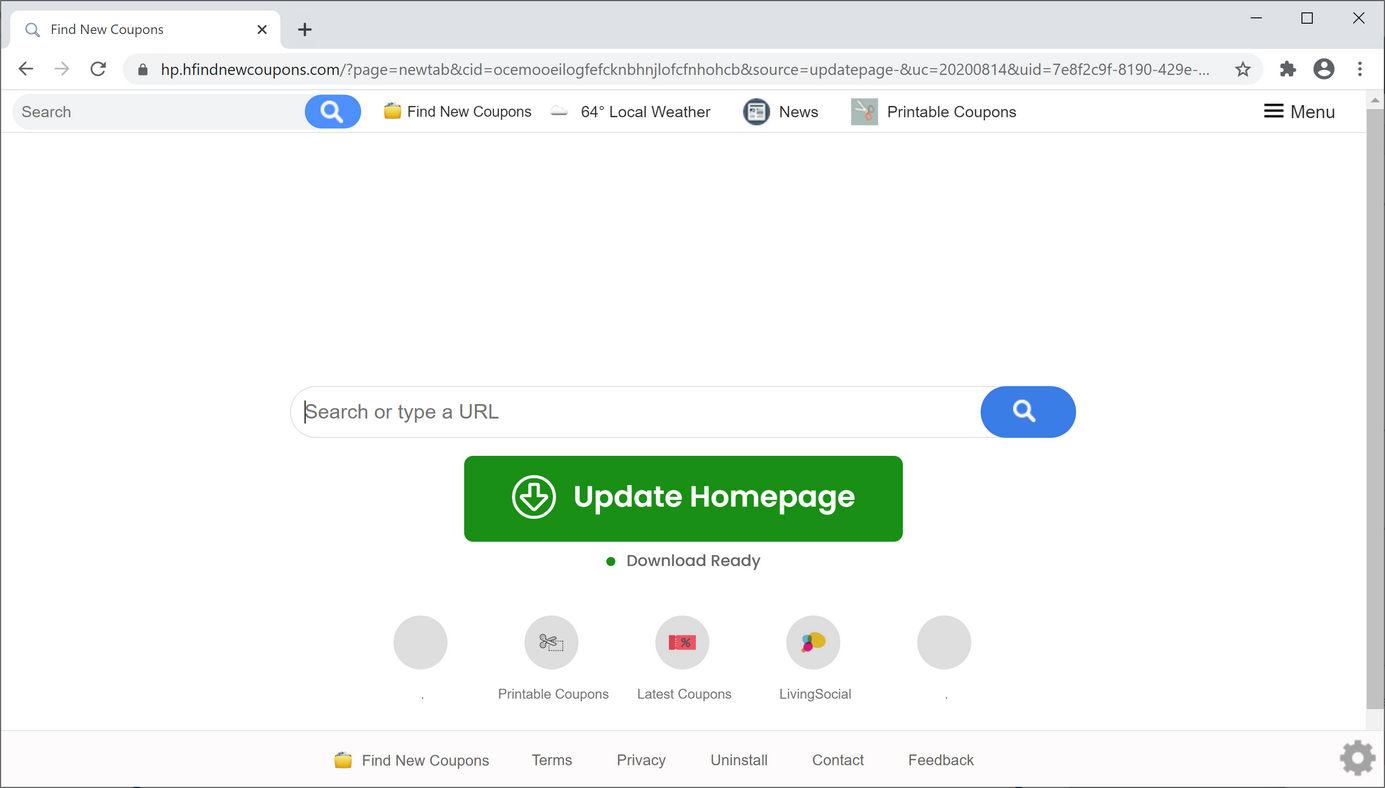Image resolution: width=1385 pixels, height=788 pixels.
Task: Maximize the browser window
Action: tap(1307, 18)
